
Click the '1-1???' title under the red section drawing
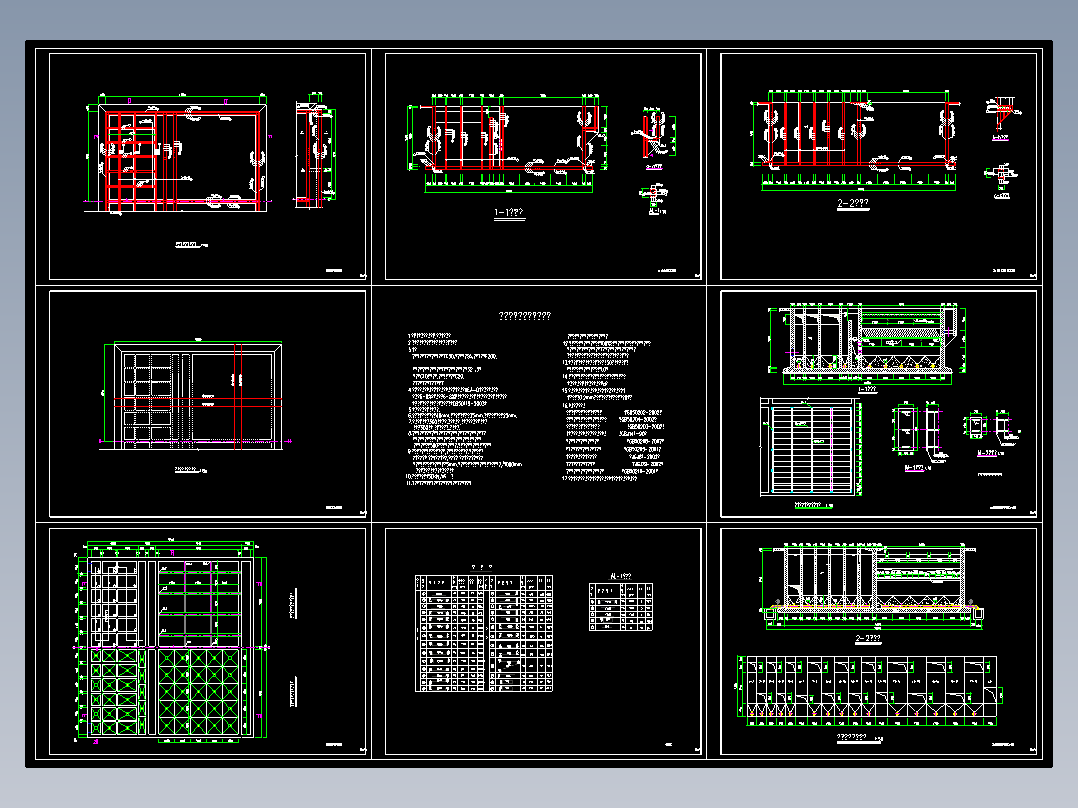coord(509,213)
